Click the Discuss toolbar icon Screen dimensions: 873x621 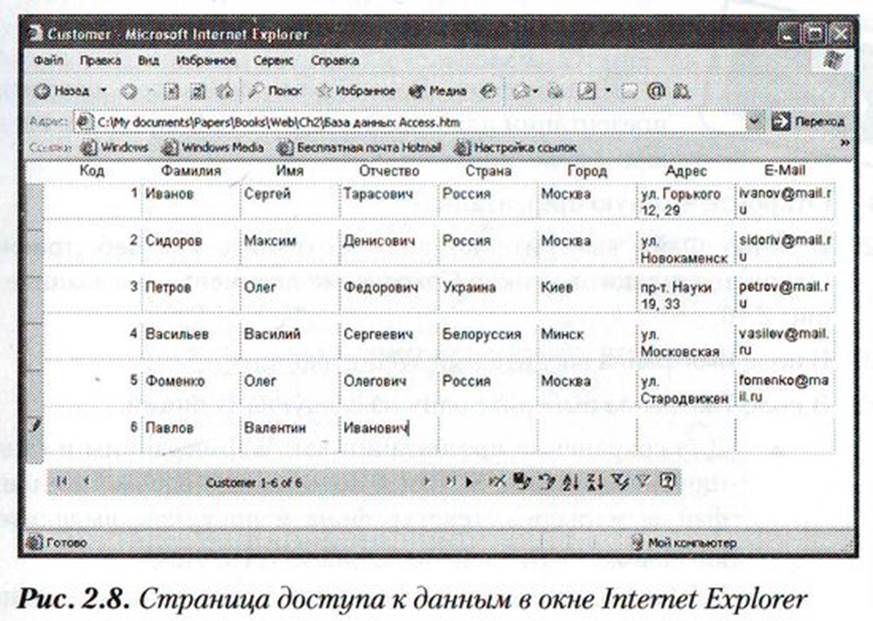point(629,91)
